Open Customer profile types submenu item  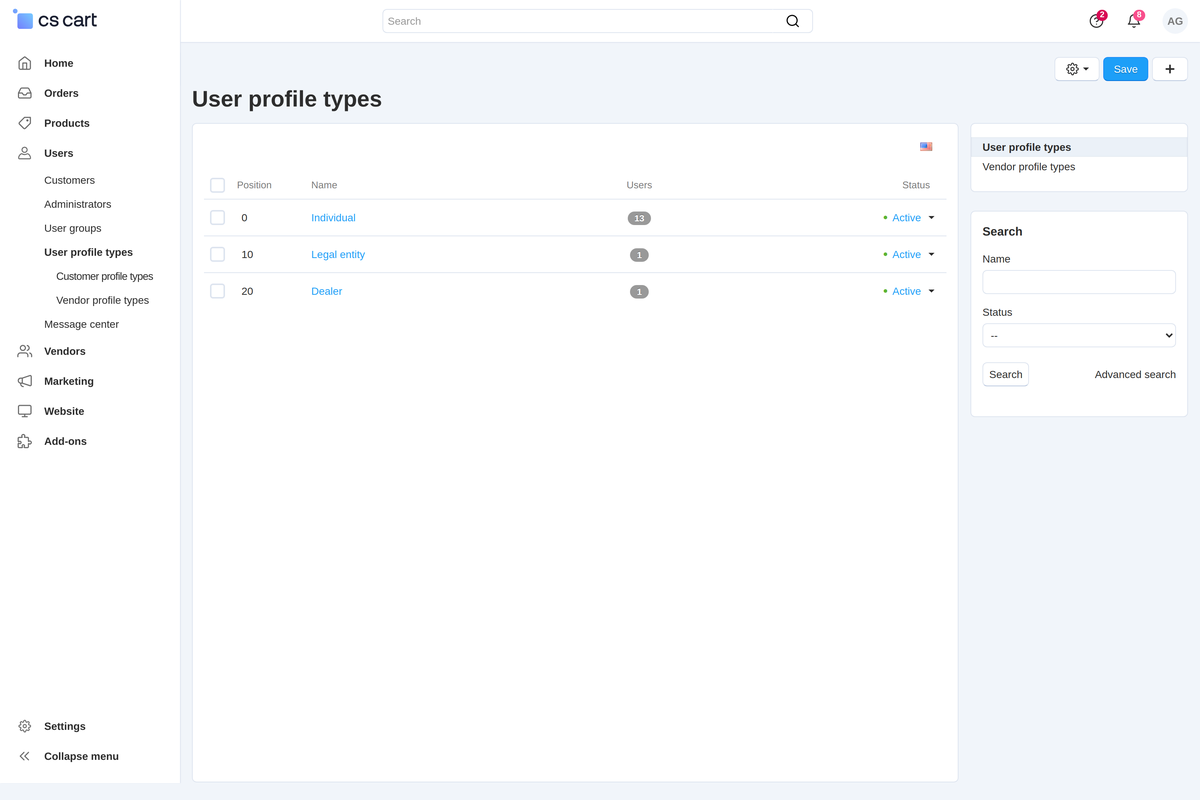pos(105,276)
